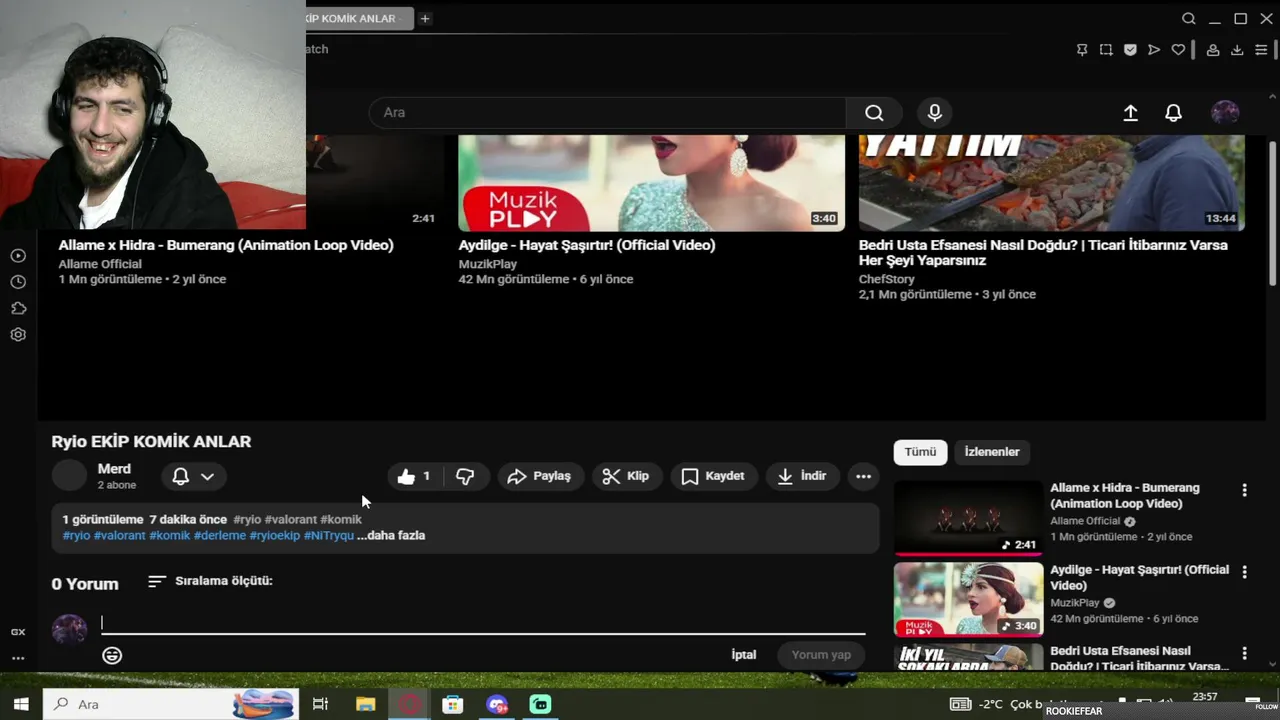
Task: Open Allame Official channel under the end-screen video
Action: (x=100, y=264)
